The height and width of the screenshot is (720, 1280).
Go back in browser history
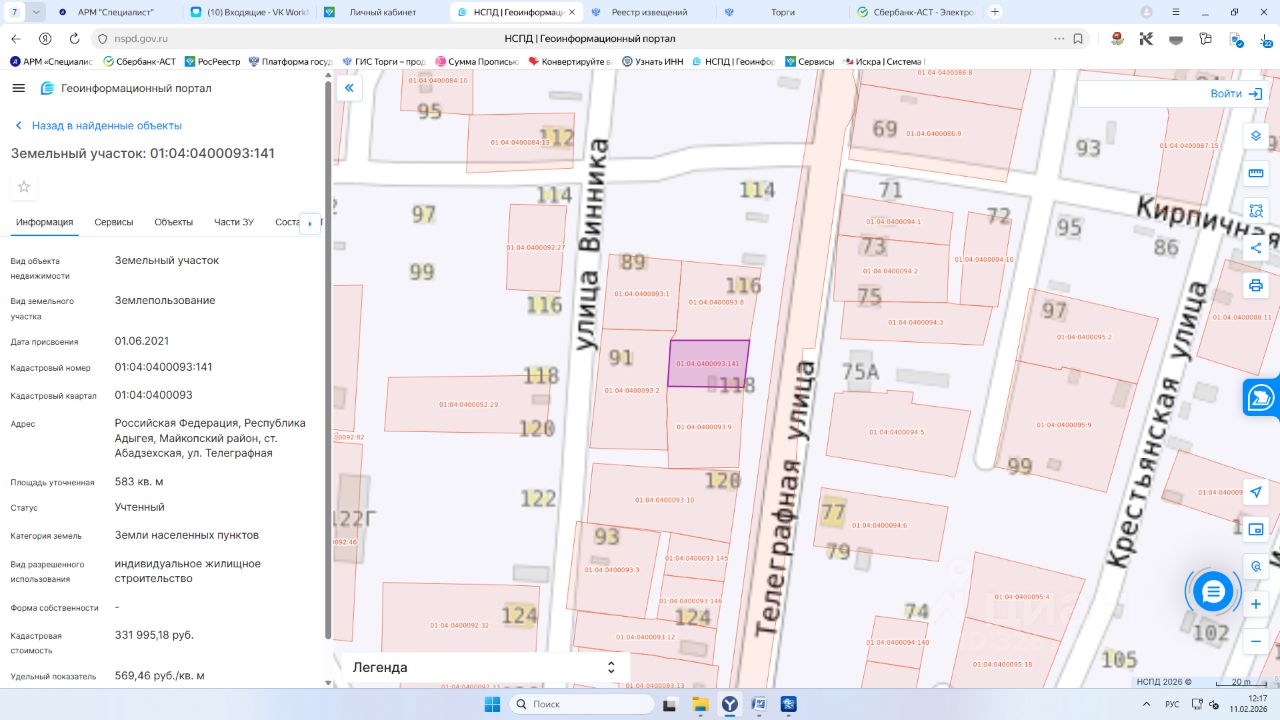[x=16, y=38]
